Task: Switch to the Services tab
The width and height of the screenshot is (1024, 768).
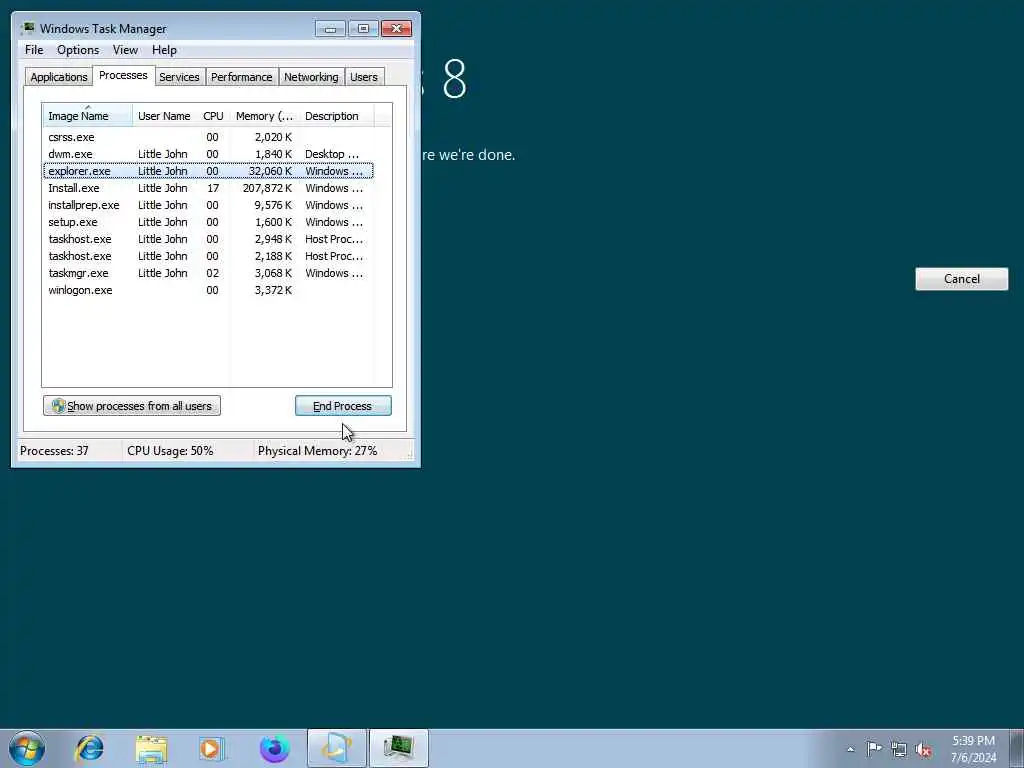Action: click(x=179, y=77)
